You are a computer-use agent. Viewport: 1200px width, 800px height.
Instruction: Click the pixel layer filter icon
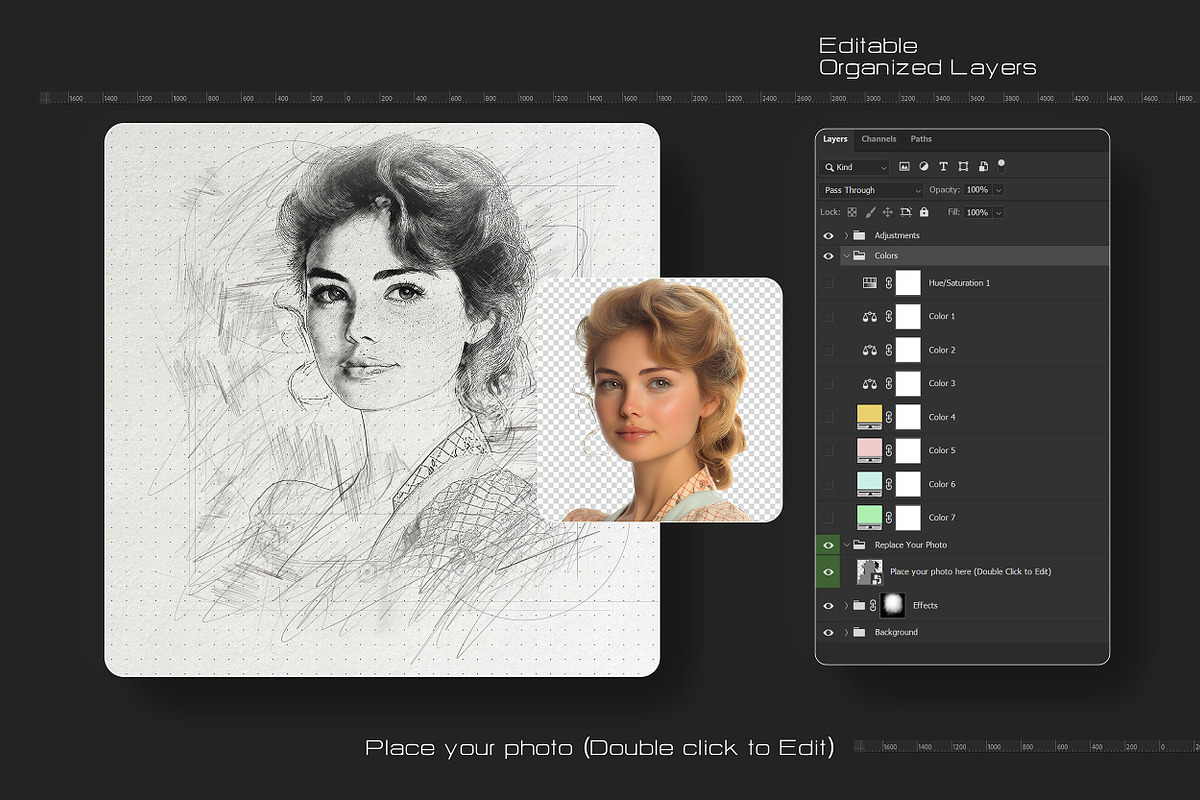point(904,167)
